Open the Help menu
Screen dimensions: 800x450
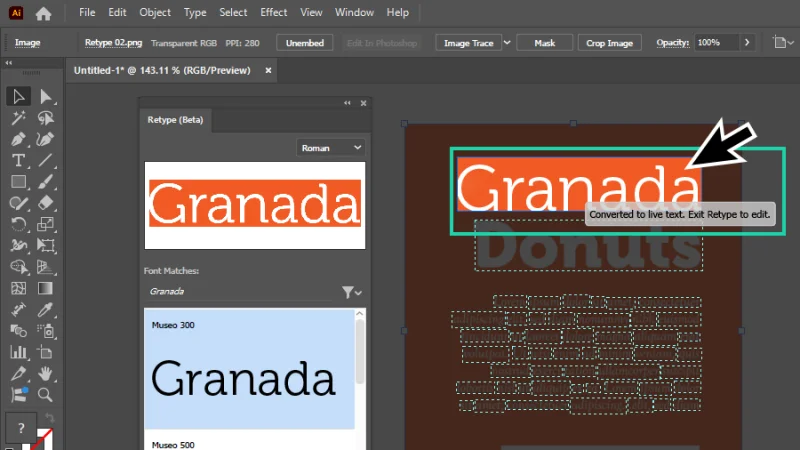(x=397, y=12)
